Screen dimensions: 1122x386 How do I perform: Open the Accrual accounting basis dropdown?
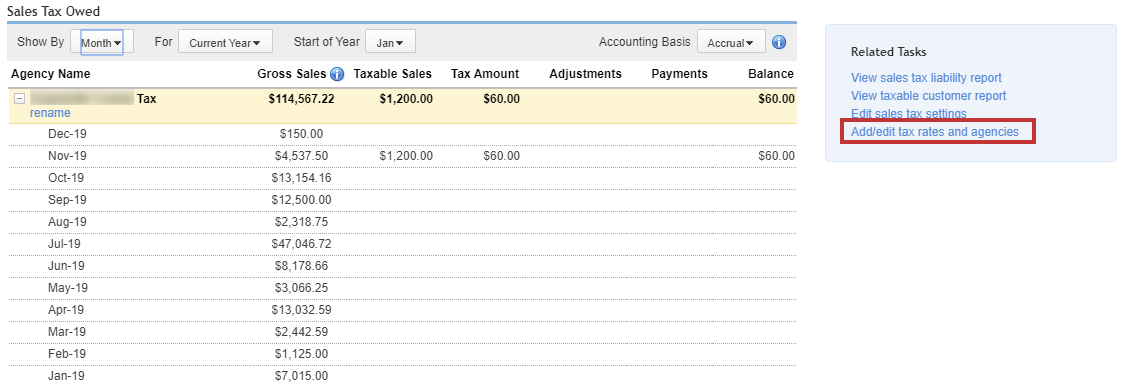[731, 42]
